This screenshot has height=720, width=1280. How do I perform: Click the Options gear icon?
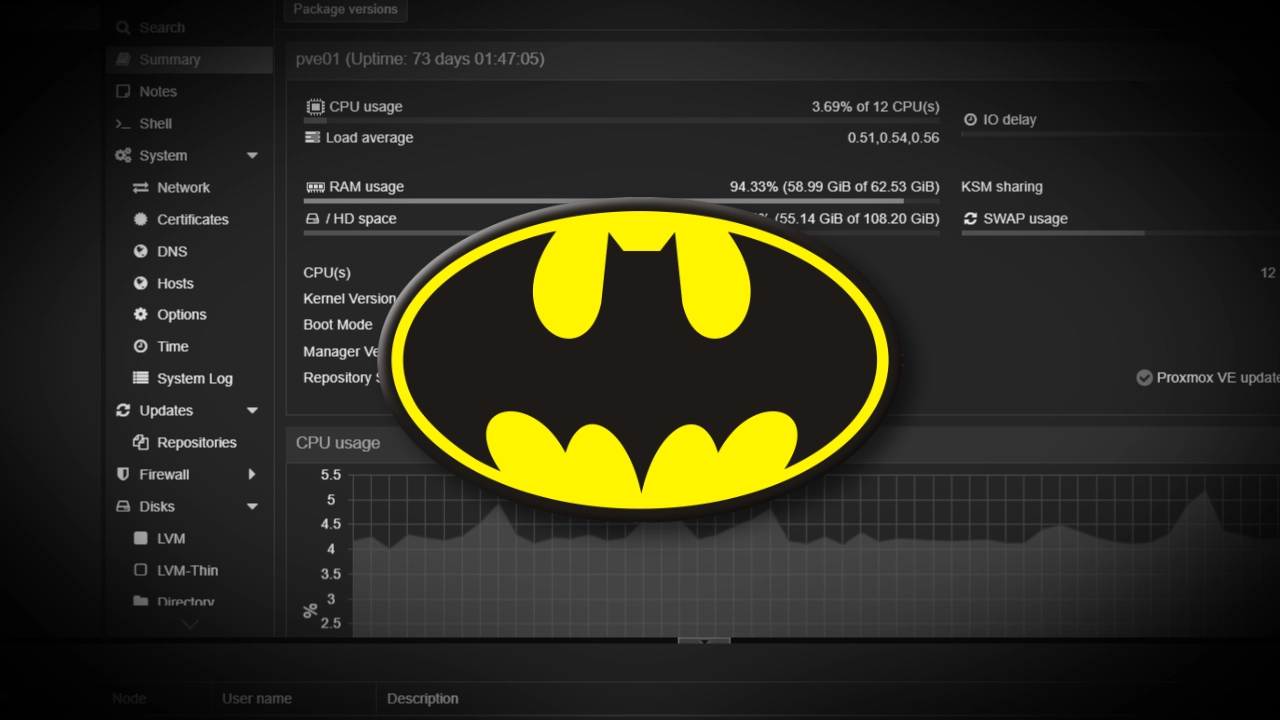pyautogui.click(x=140, y=315)
